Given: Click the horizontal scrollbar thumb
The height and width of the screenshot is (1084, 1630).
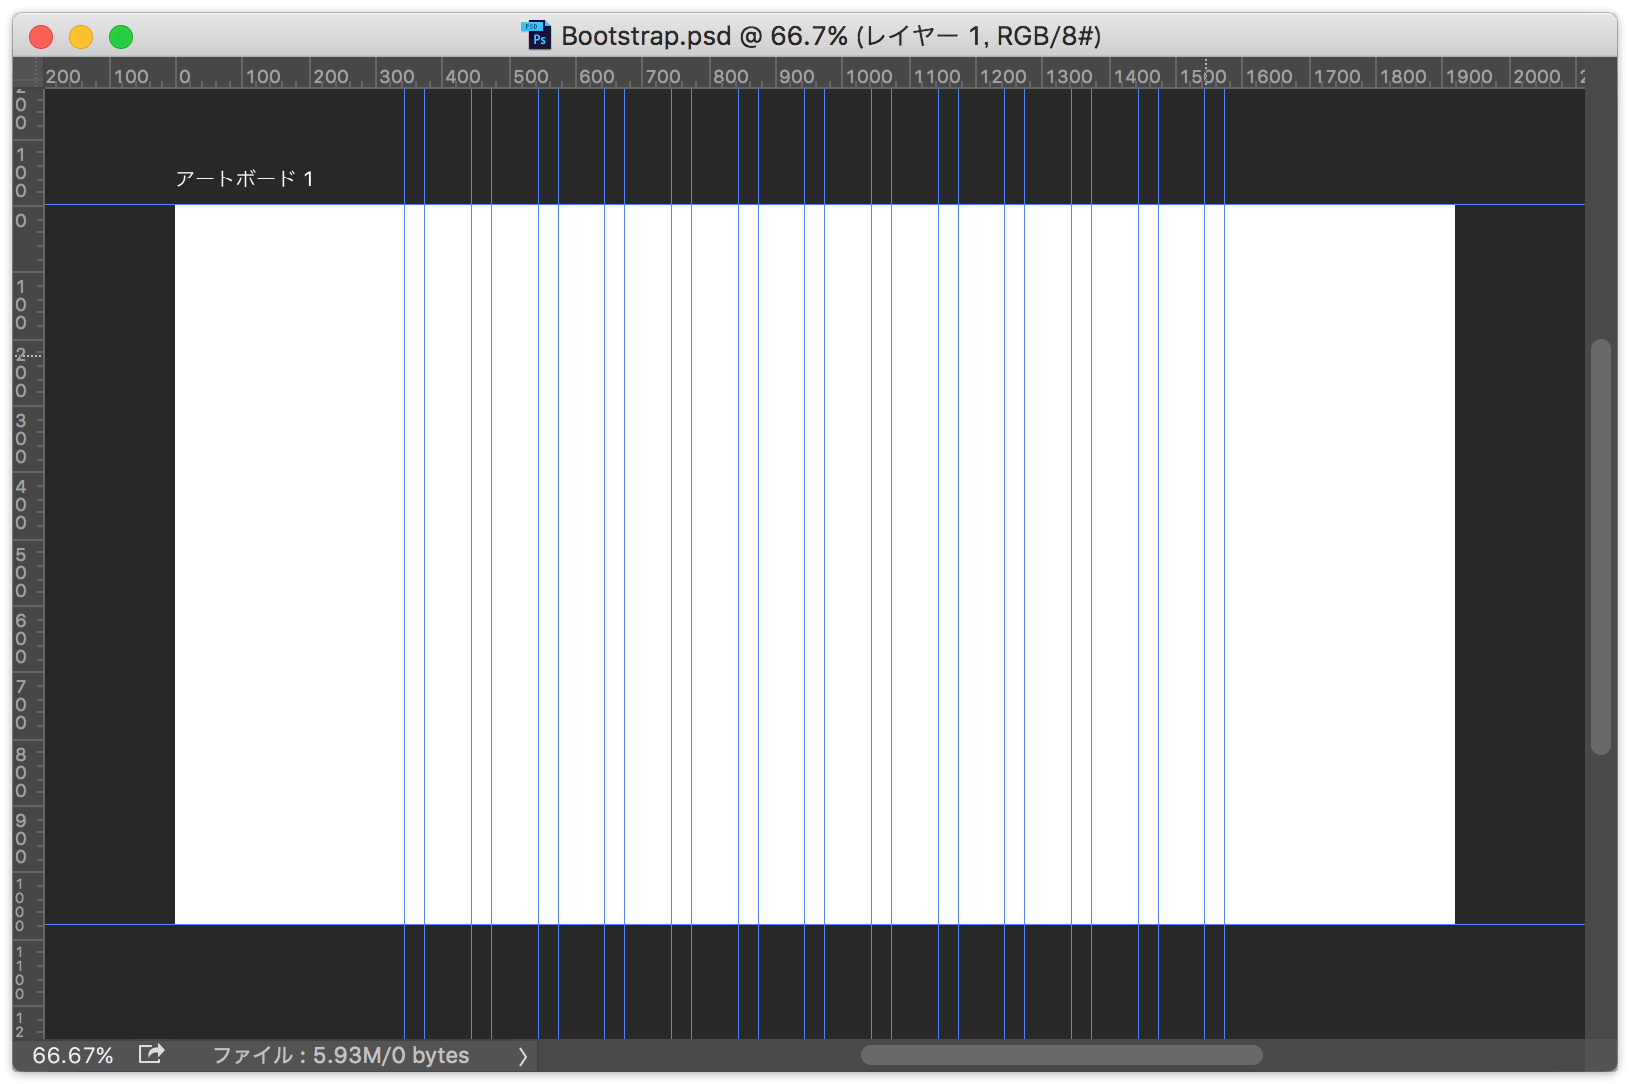Looking at the screenshot, I should pos(1061,1055).
